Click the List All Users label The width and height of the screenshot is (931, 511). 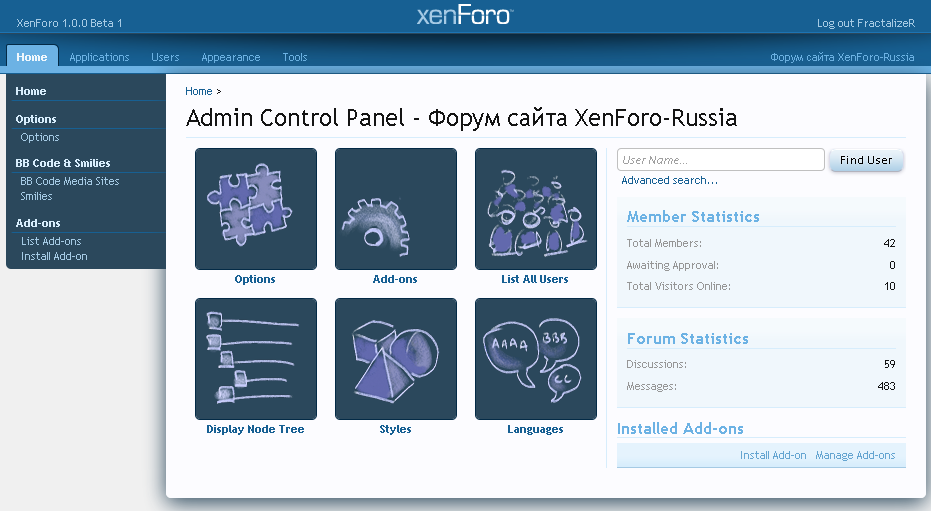[534, 279]
